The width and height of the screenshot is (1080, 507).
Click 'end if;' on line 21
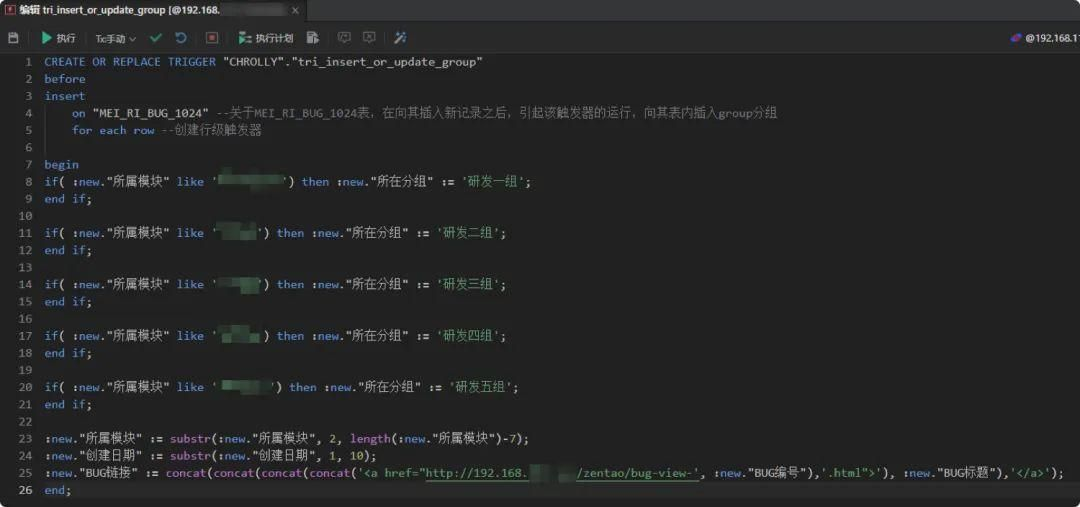(68, 404)
